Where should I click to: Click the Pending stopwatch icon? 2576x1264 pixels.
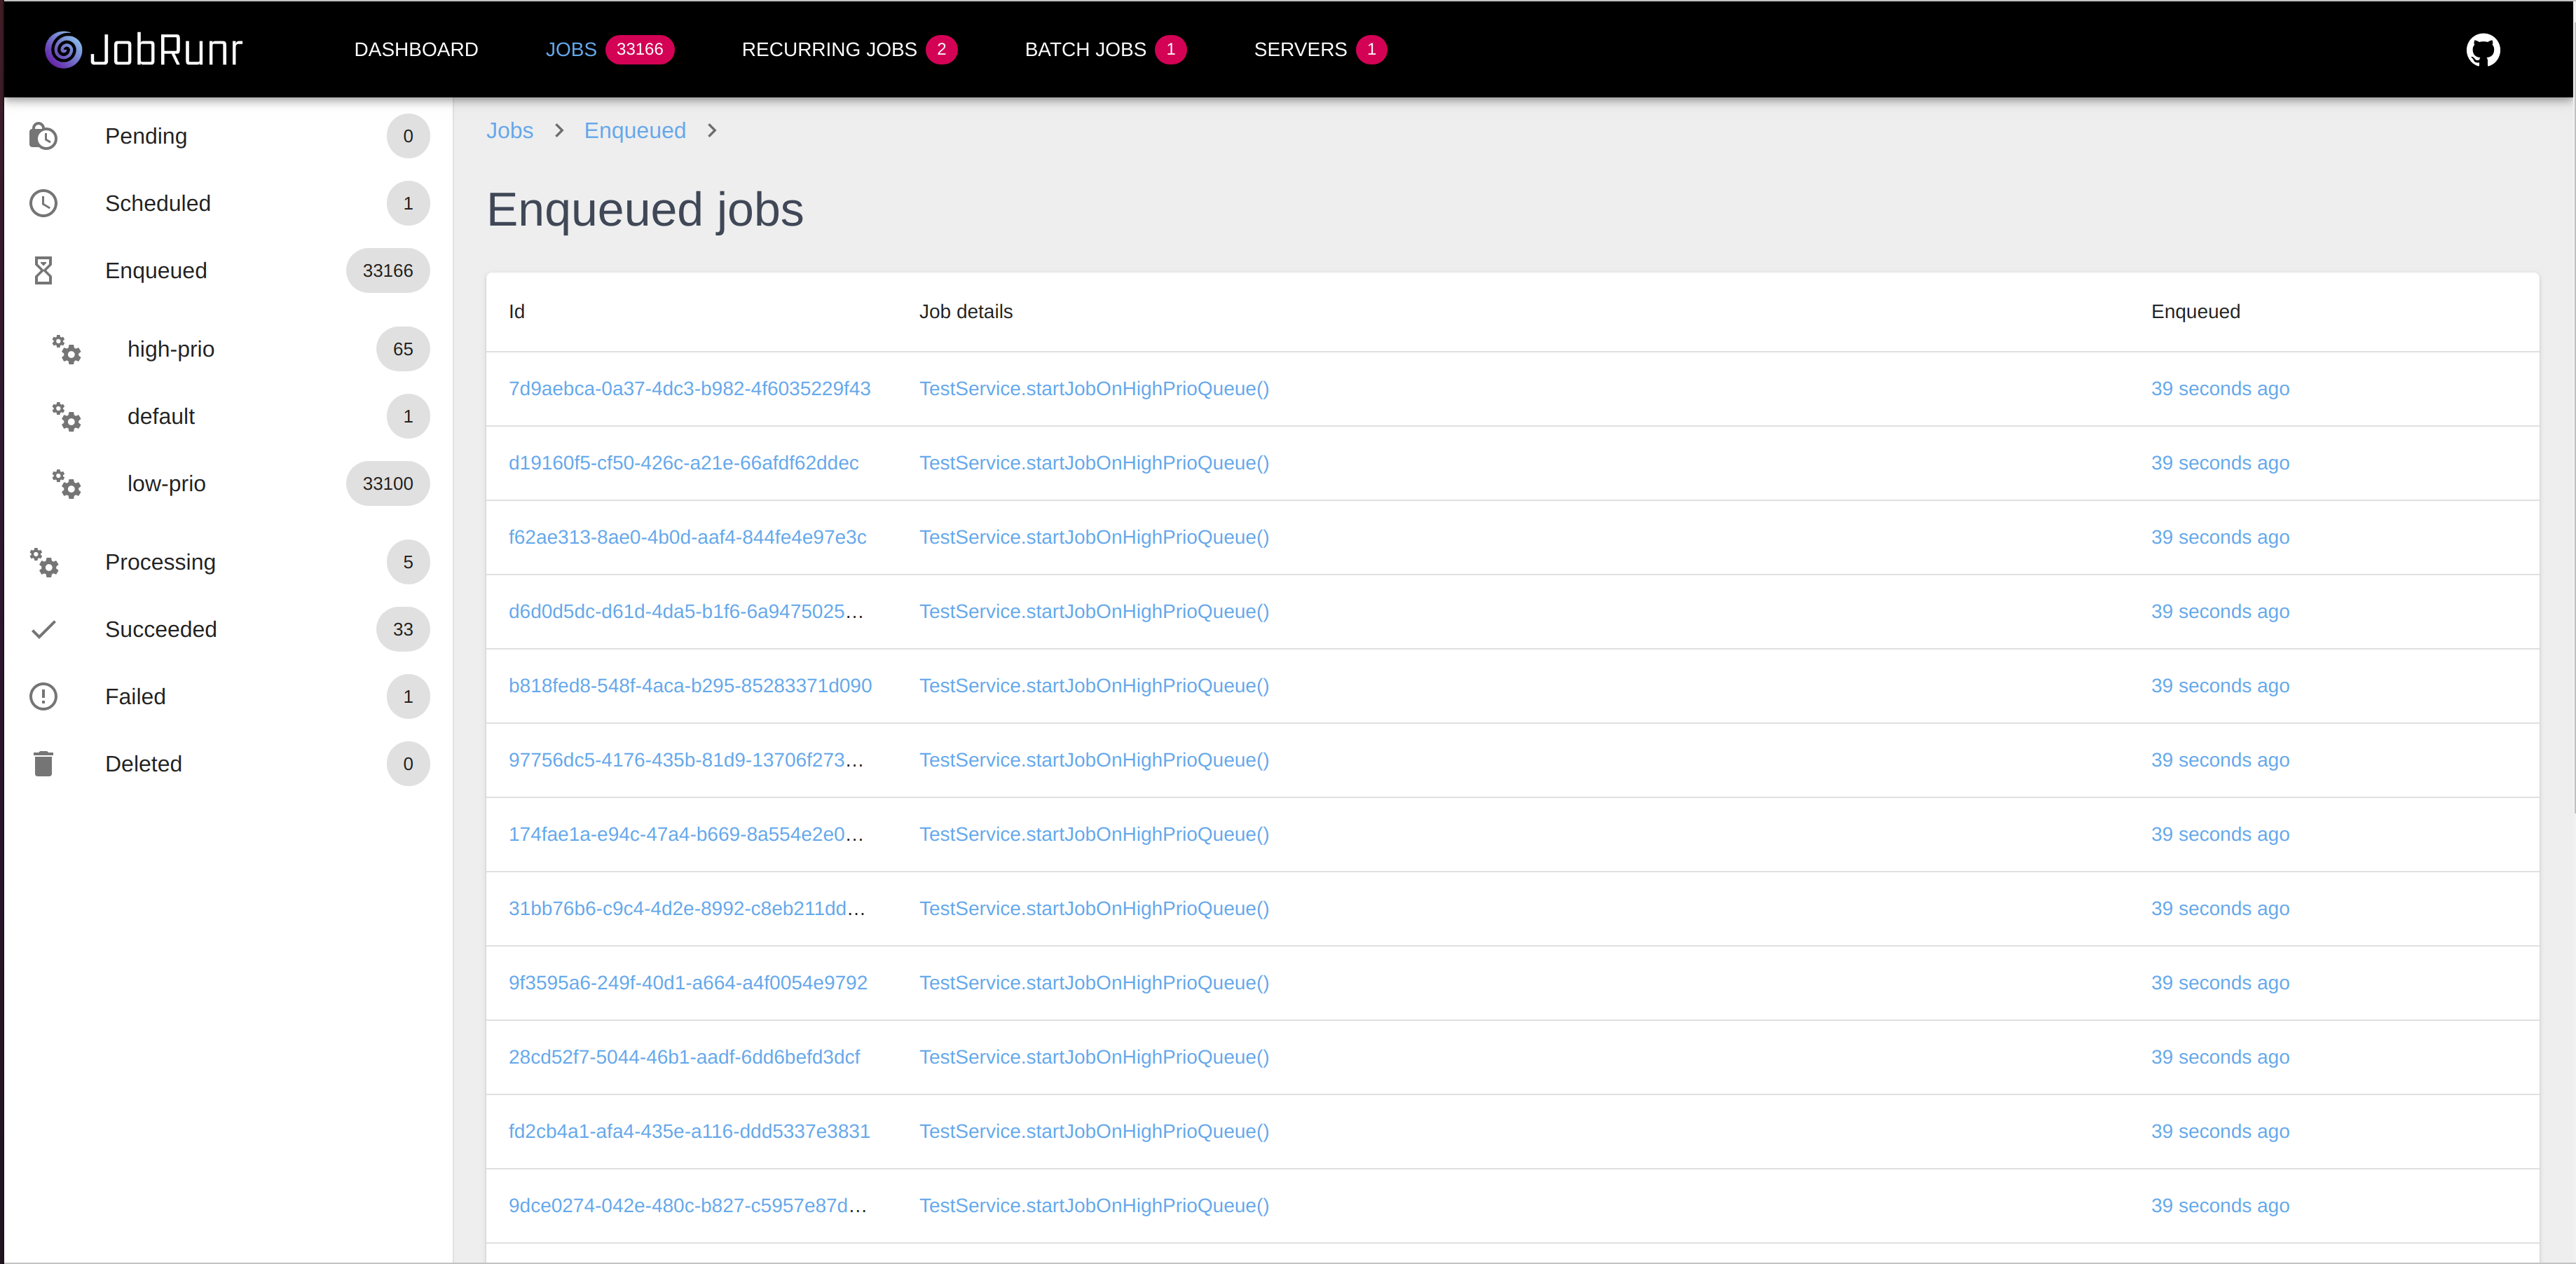pos(44,136)
